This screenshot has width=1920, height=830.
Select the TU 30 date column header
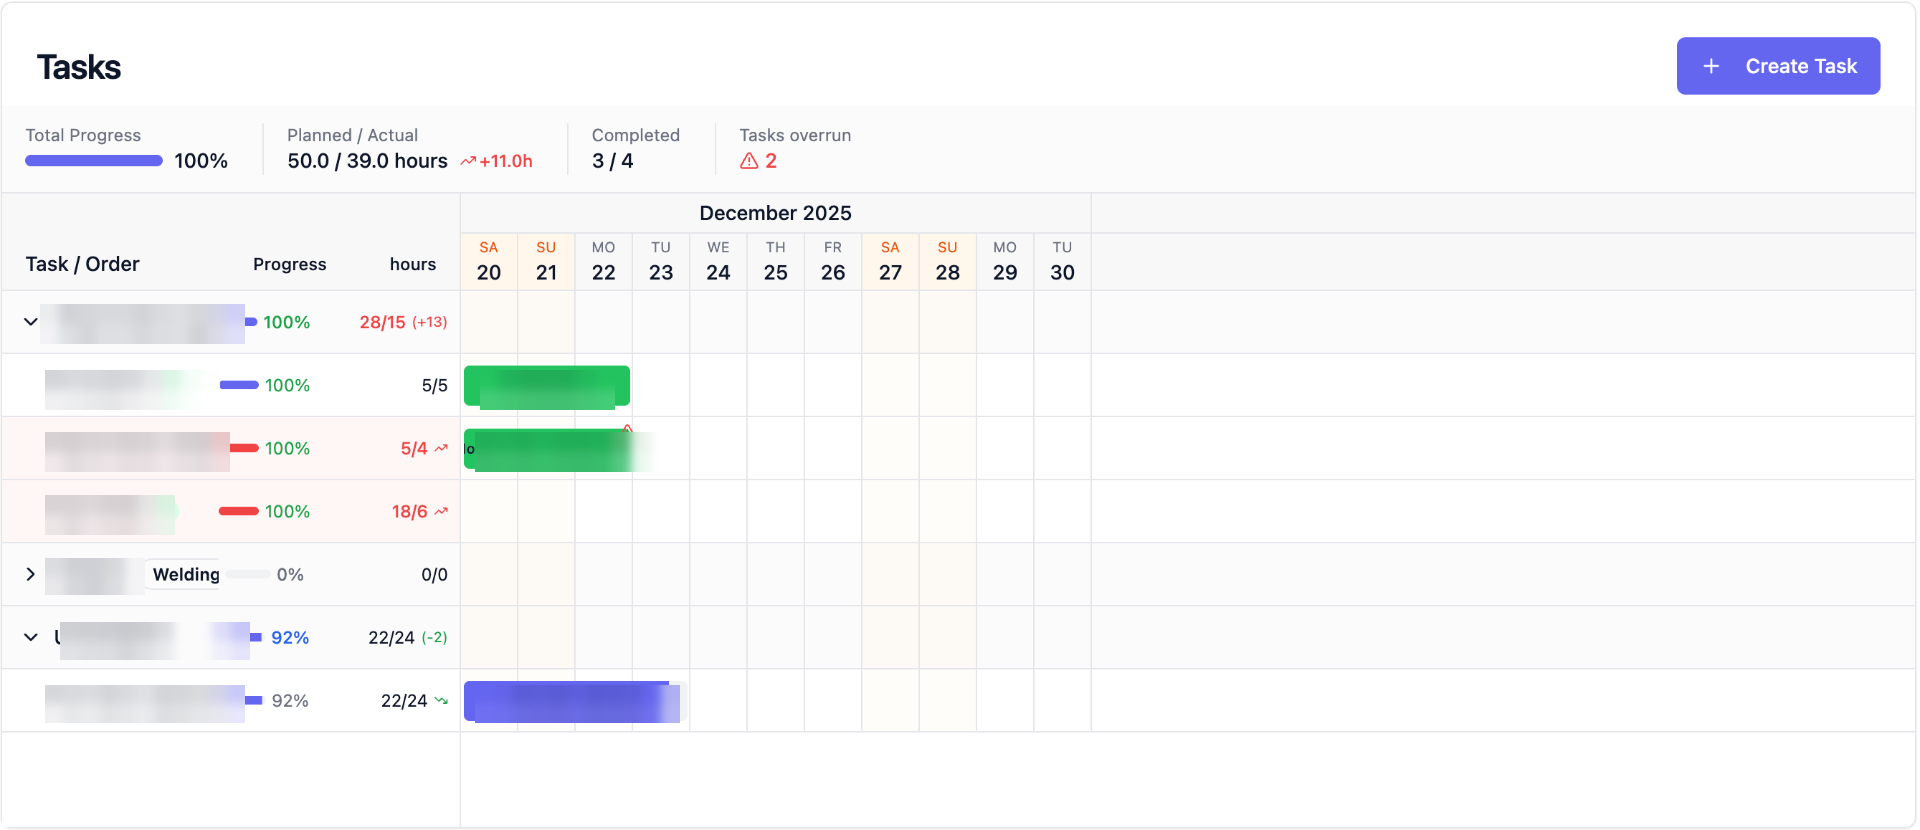click(x=1062, y=262)
